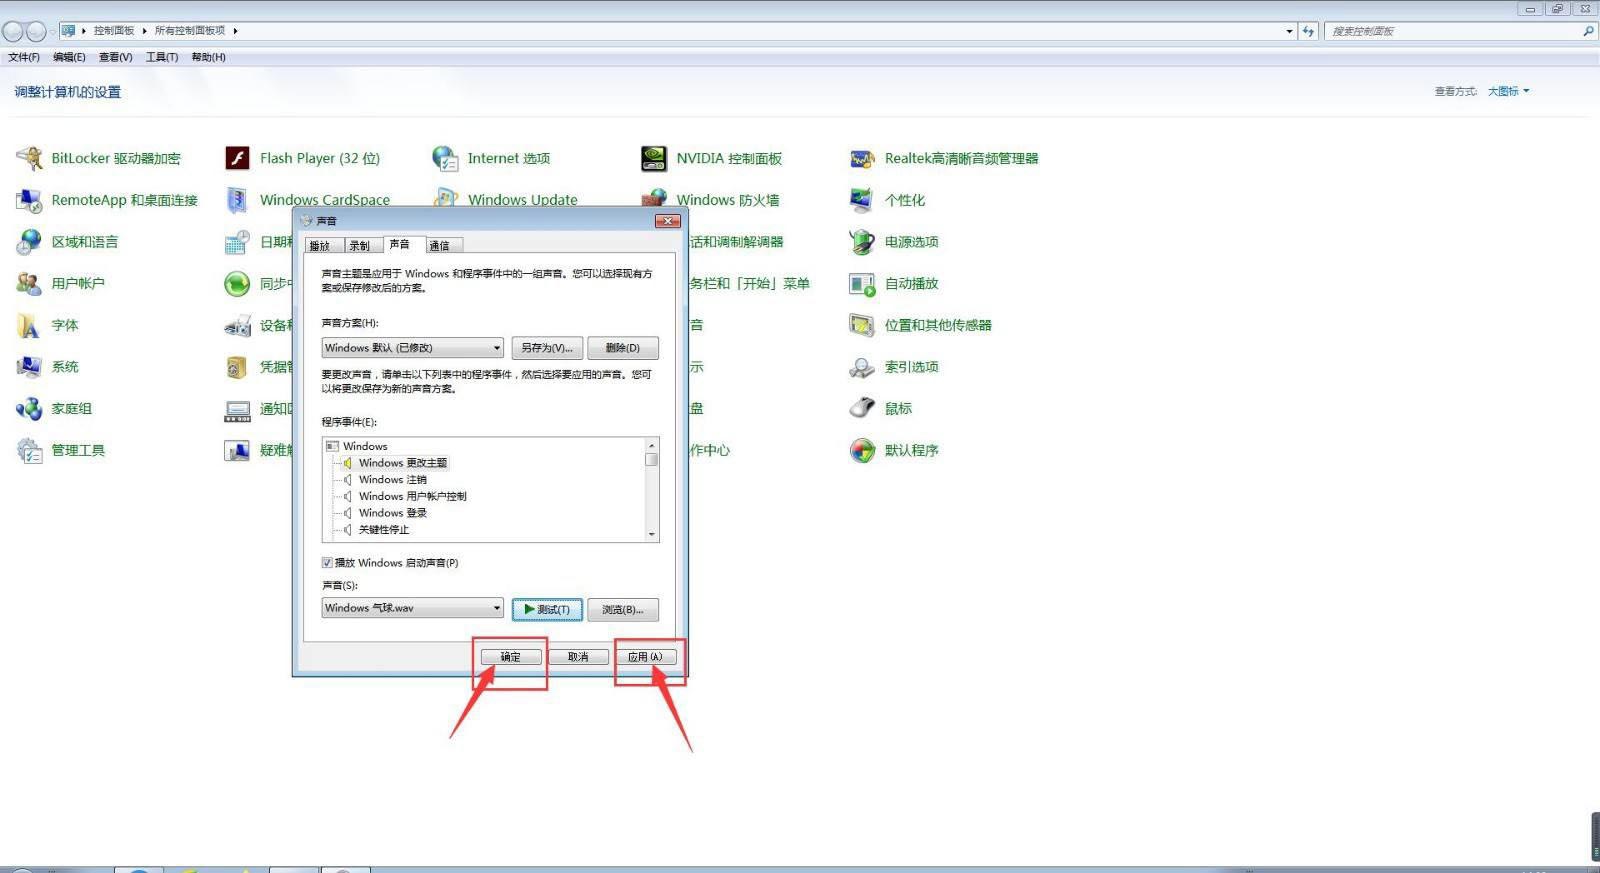
Task: Open Realtek高清晰音频管理器 icon
Action: (x=862, y=158)
